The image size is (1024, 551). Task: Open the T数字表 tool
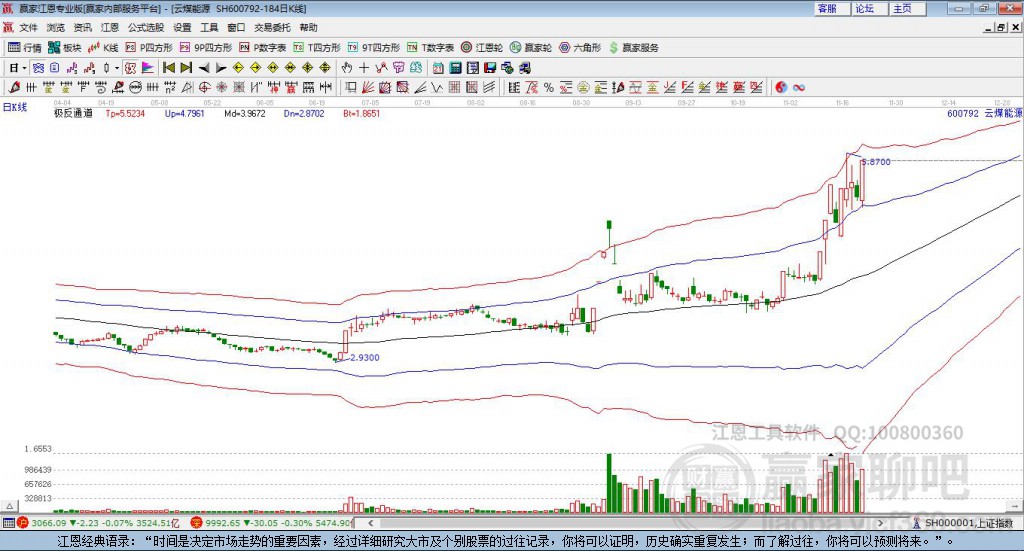tap(430, 48)
